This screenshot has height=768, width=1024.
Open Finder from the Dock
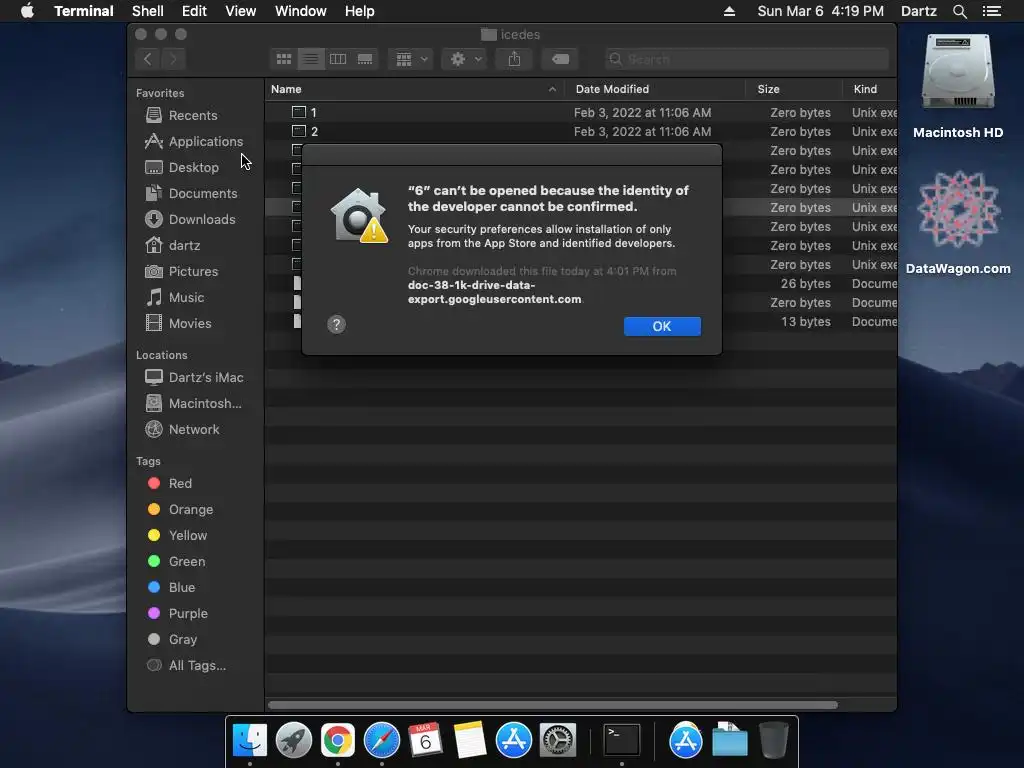click(x=249, y=741)
